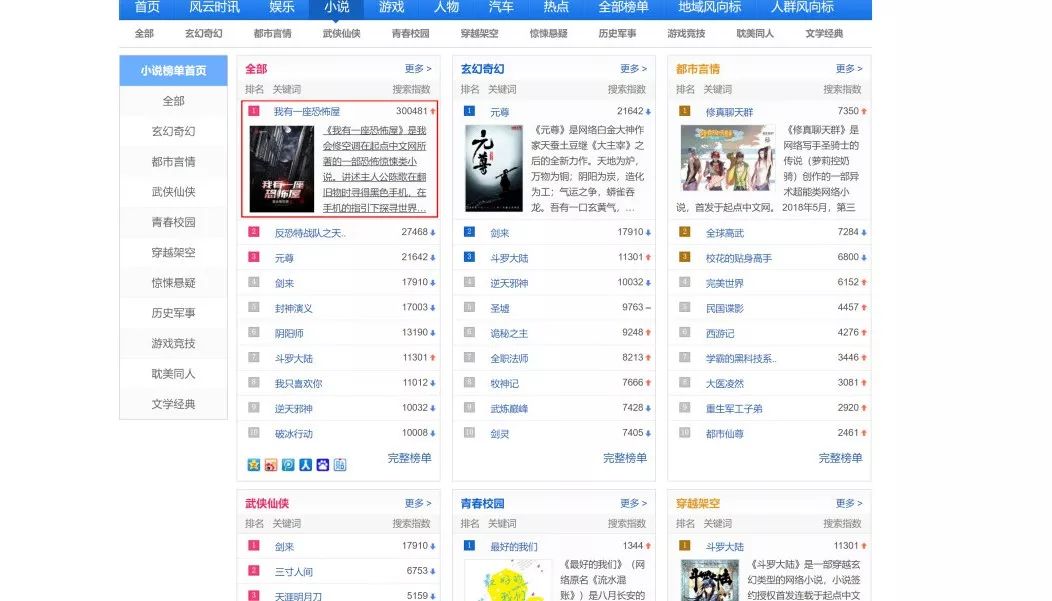1052x601 pixels.
Task: Open the 反恐特战队之天.. novel link
Action: click(x=309, y=233)
